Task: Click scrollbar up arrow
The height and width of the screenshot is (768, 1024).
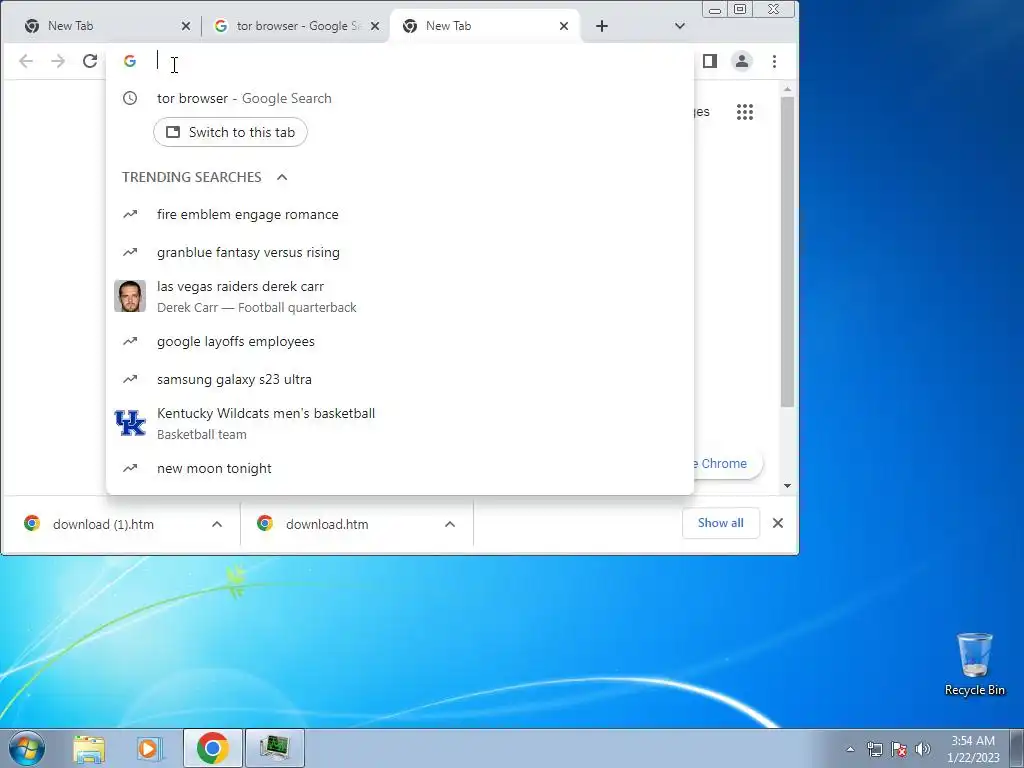Action: point(788,89)
